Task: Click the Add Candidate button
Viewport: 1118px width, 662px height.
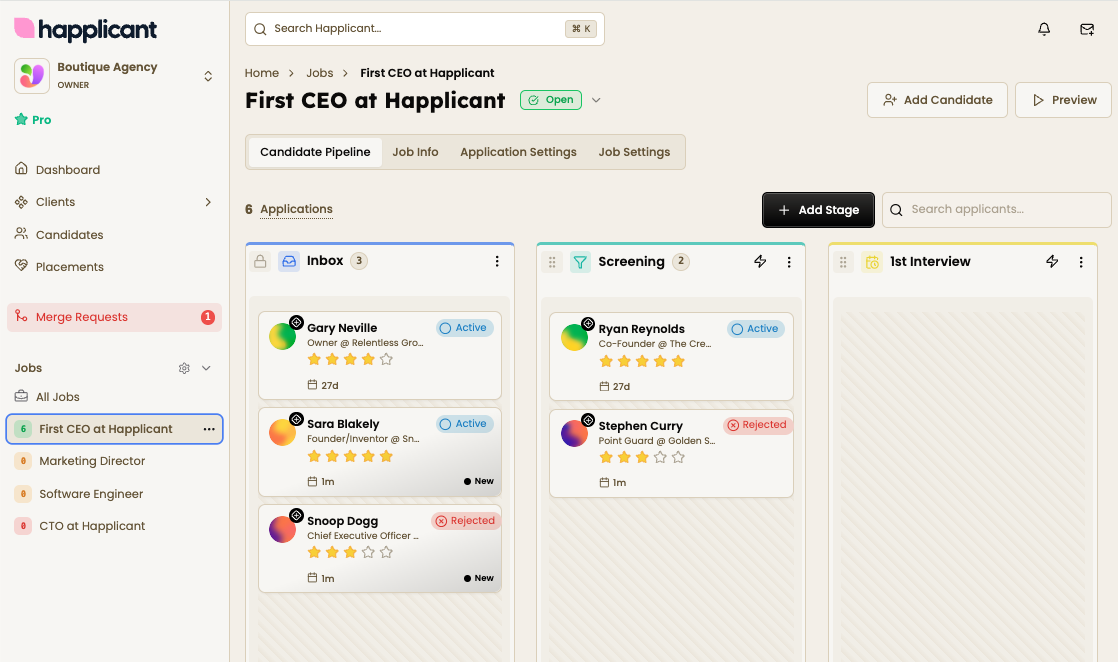Action: point(937,100)
